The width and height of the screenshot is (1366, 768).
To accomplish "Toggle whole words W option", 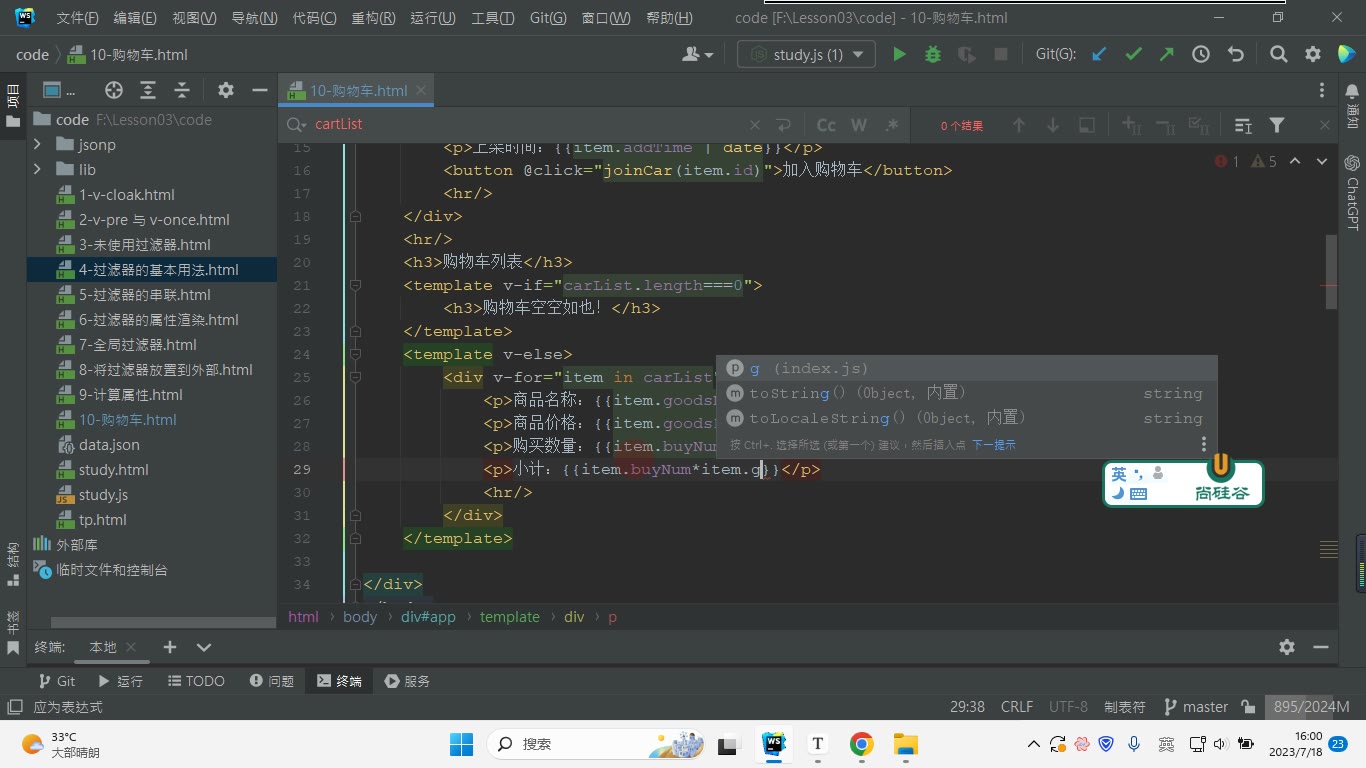I will point(859,125).
